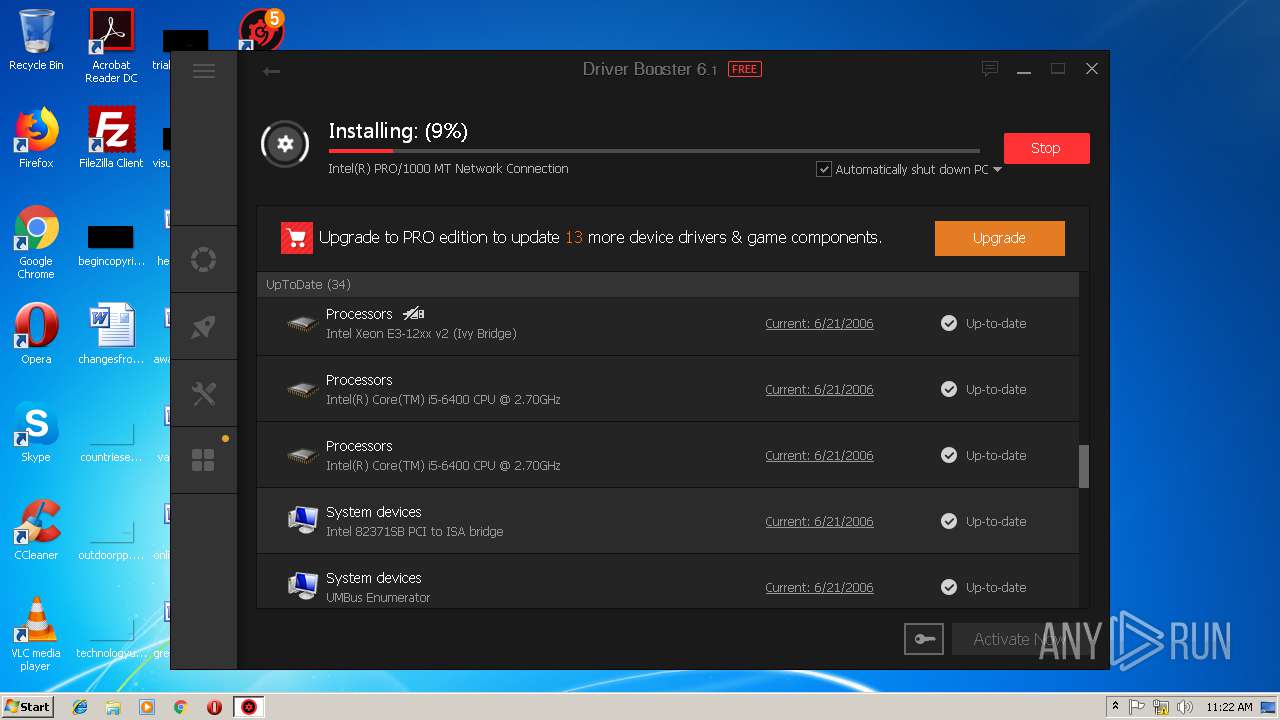
Task: Click Activate Now button
Action: tap(1018, 639)
